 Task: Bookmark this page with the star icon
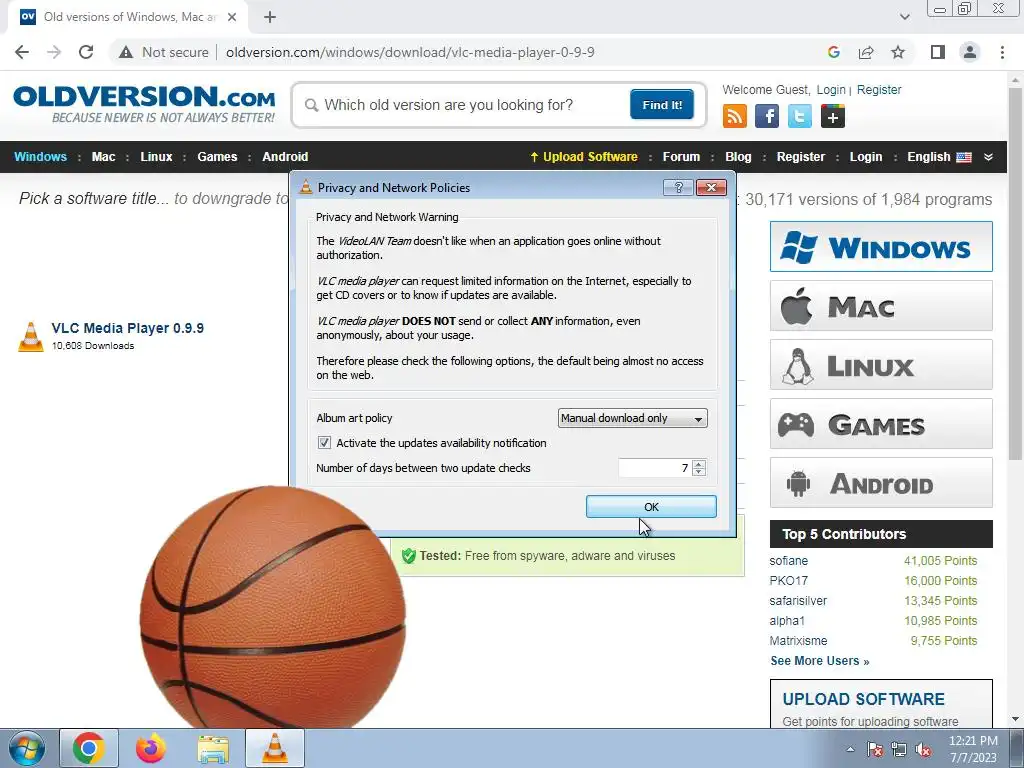point(898,52)
